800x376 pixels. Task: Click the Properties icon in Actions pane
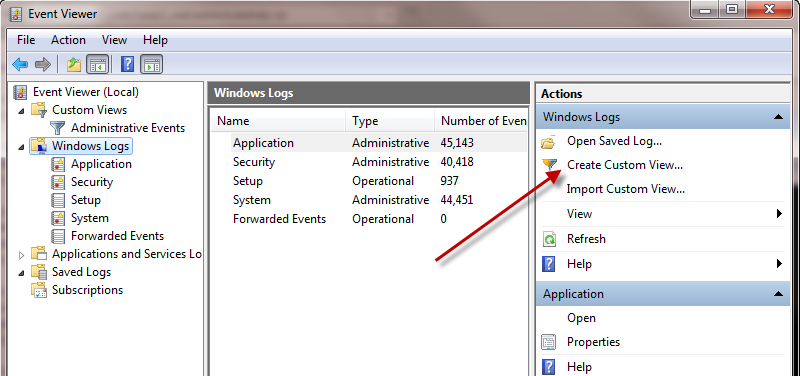pos(548,342)
